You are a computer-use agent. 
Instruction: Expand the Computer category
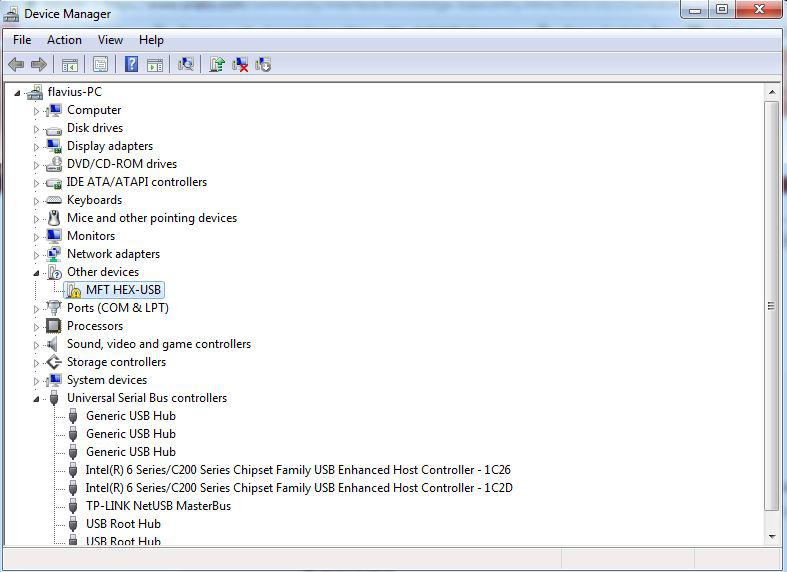[x=36, y=111]
